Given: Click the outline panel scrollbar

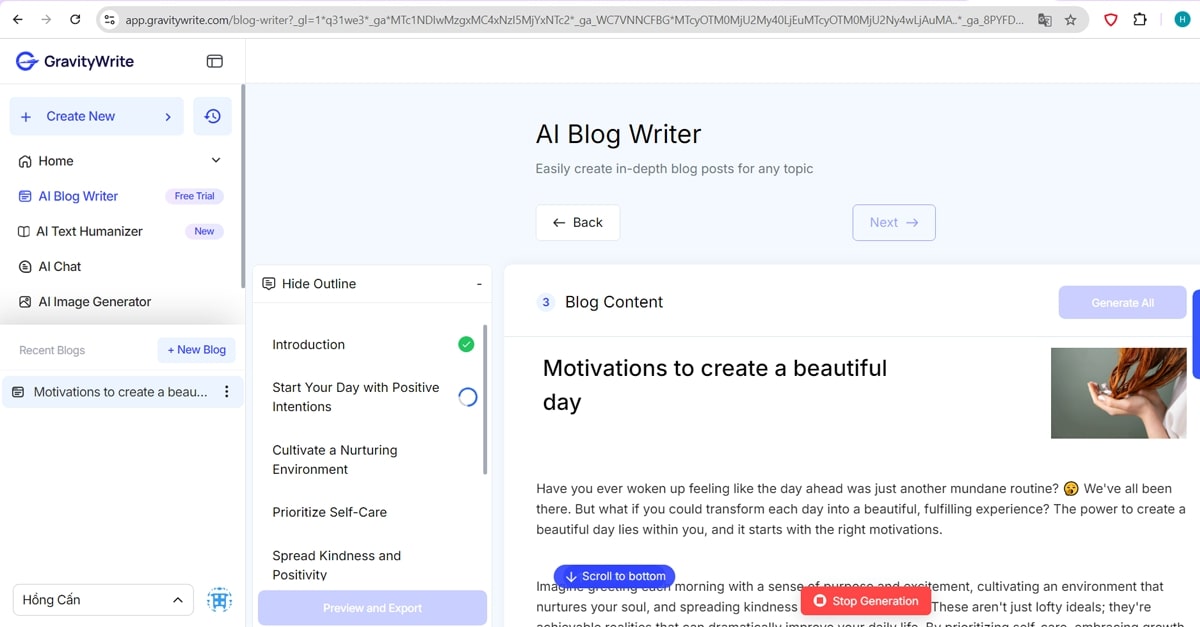Looking at the screenshot, I should [485, 400].
